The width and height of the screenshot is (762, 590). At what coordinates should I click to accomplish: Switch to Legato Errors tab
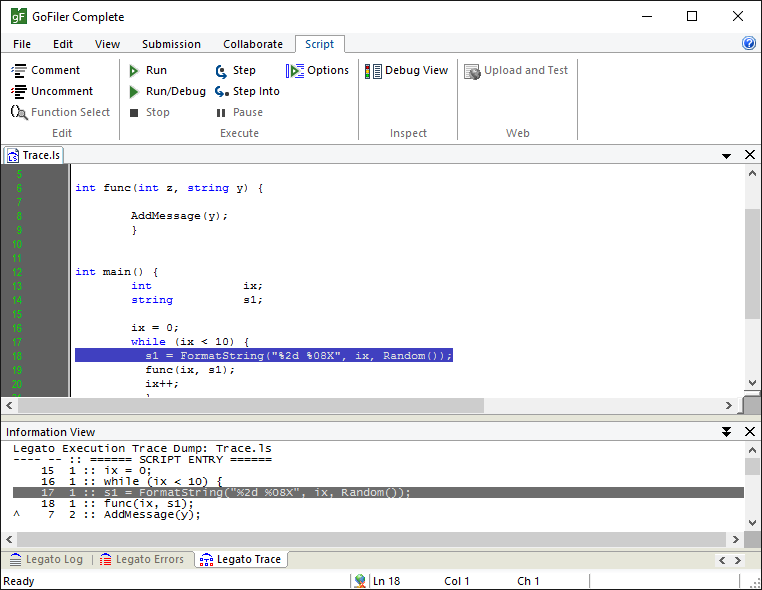point(141,559)
